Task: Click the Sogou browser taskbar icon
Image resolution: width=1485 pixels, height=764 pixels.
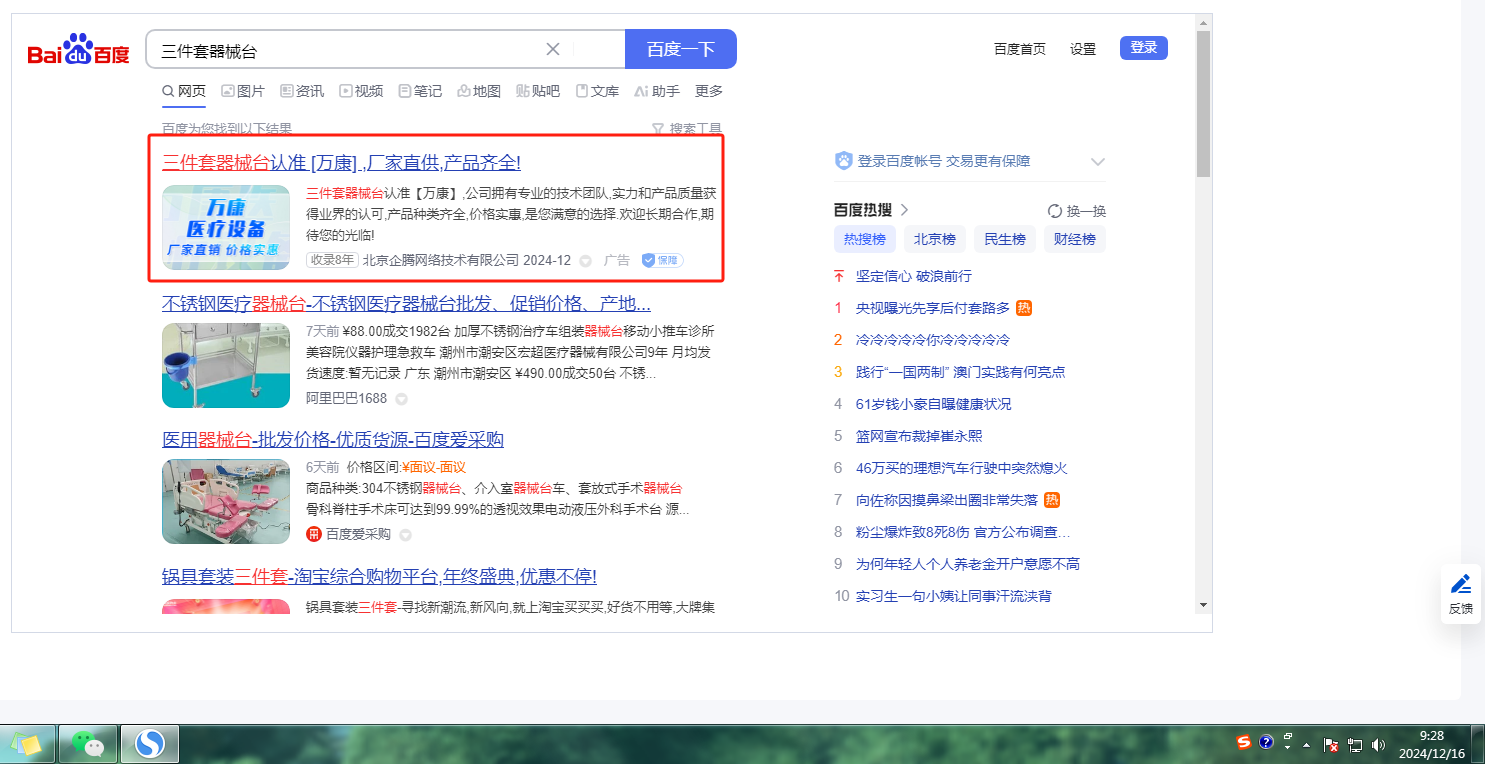Action: click(149, 744)
